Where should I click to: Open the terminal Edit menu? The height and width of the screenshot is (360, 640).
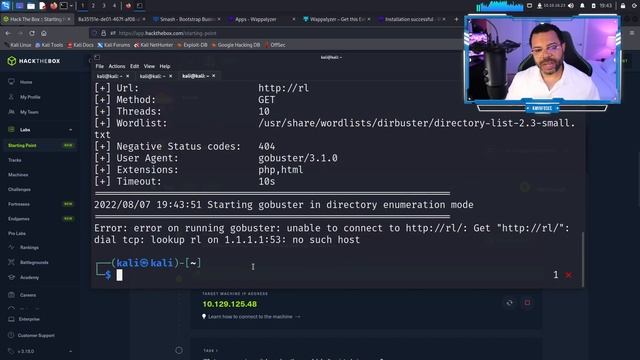(134, 66)
